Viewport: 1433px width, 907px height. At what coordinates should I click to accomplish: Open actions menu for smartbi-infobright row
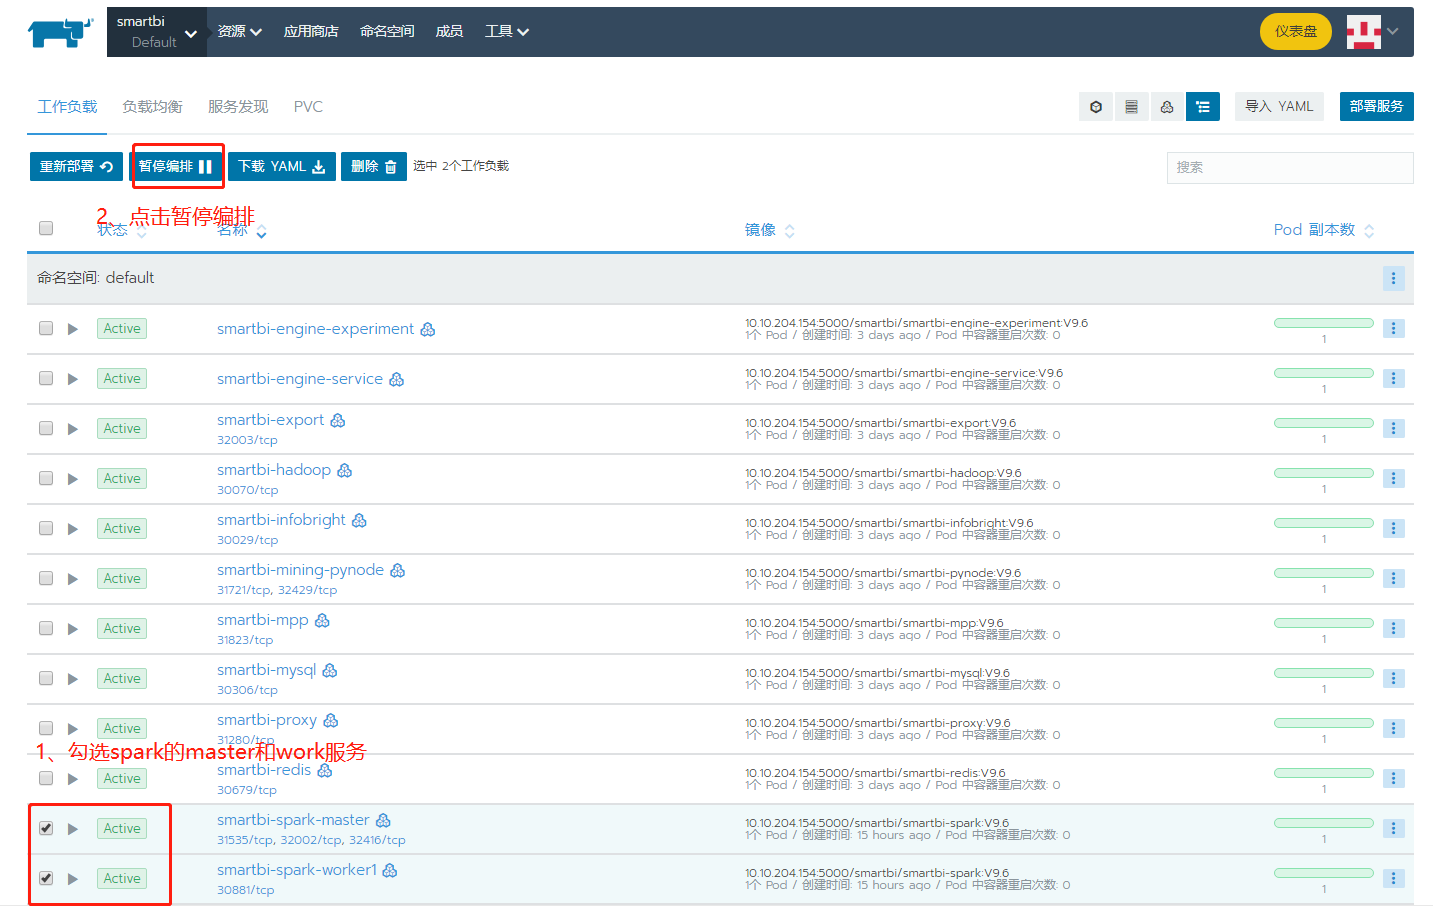point(1393,528)
